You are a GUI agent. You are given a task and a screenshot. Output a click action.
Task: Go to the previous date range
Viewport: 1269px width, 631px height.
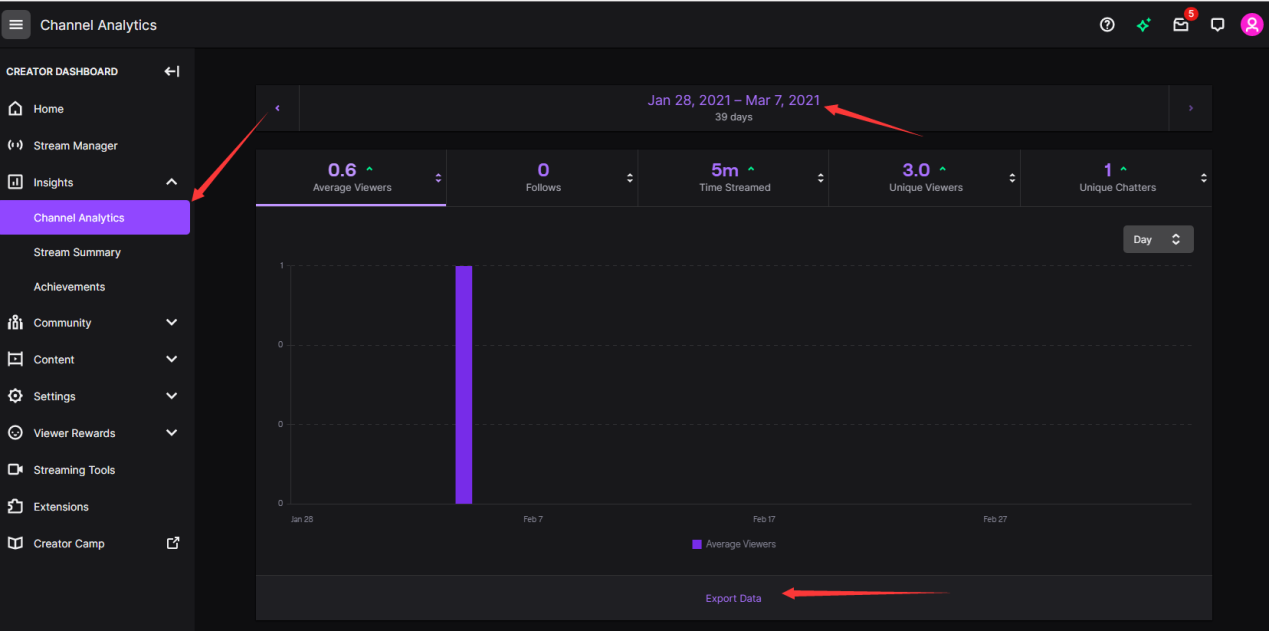(x=278, y=108)
